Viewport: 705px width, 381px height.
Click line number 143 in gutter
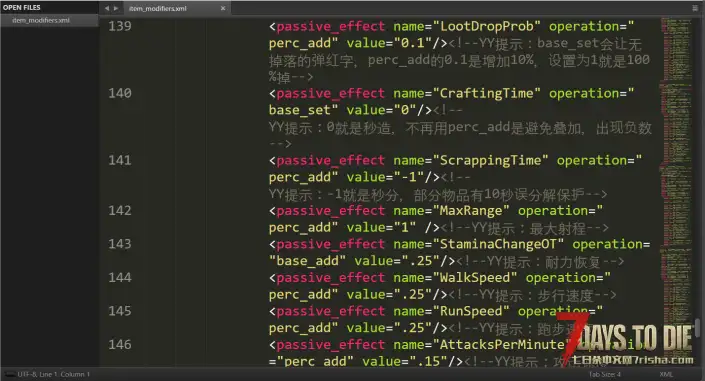click(120, 244)
